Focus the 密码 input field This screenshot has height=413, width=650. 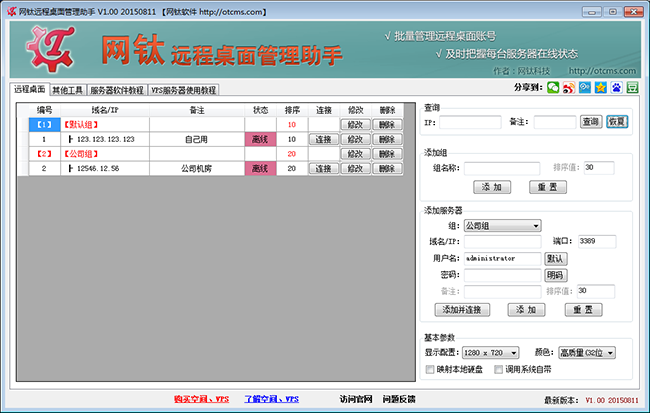tap(502, 275)
